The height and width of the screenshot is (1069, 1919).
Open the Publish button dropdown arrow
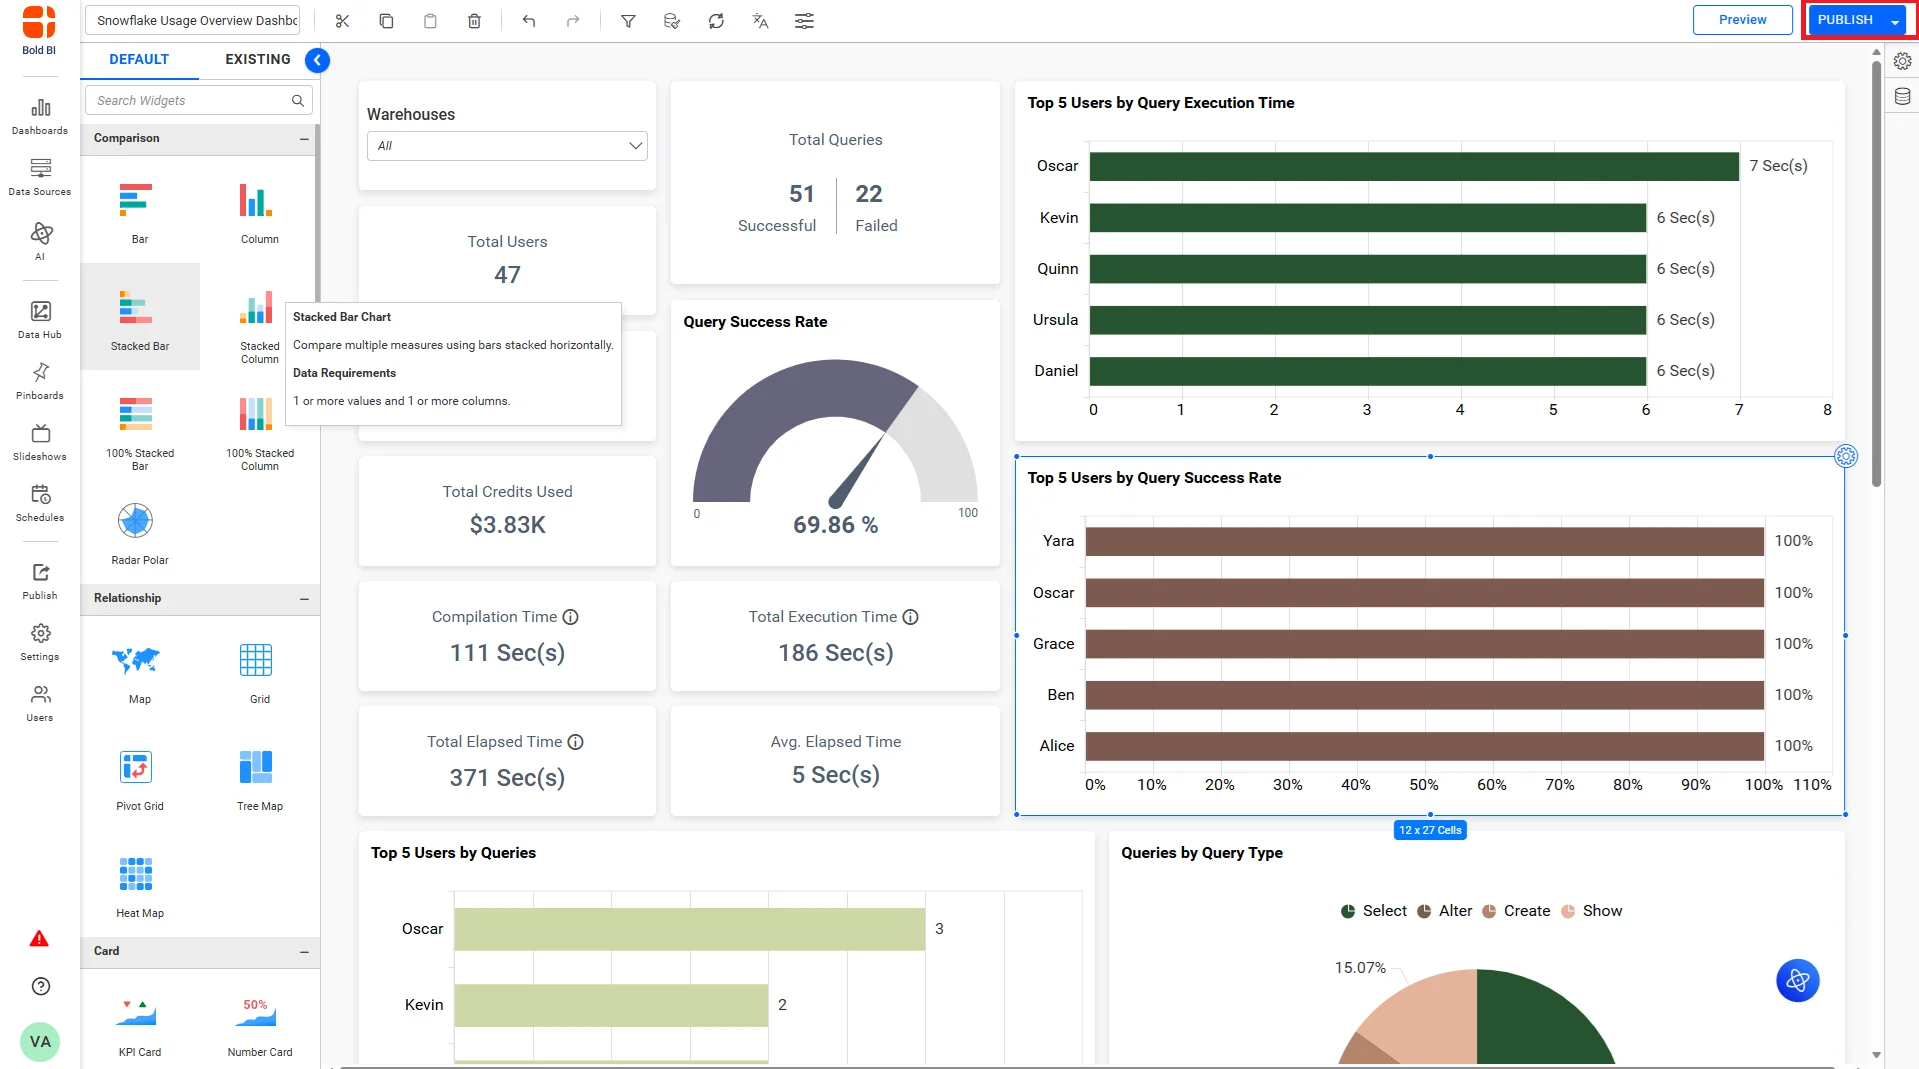(1895, 21)
